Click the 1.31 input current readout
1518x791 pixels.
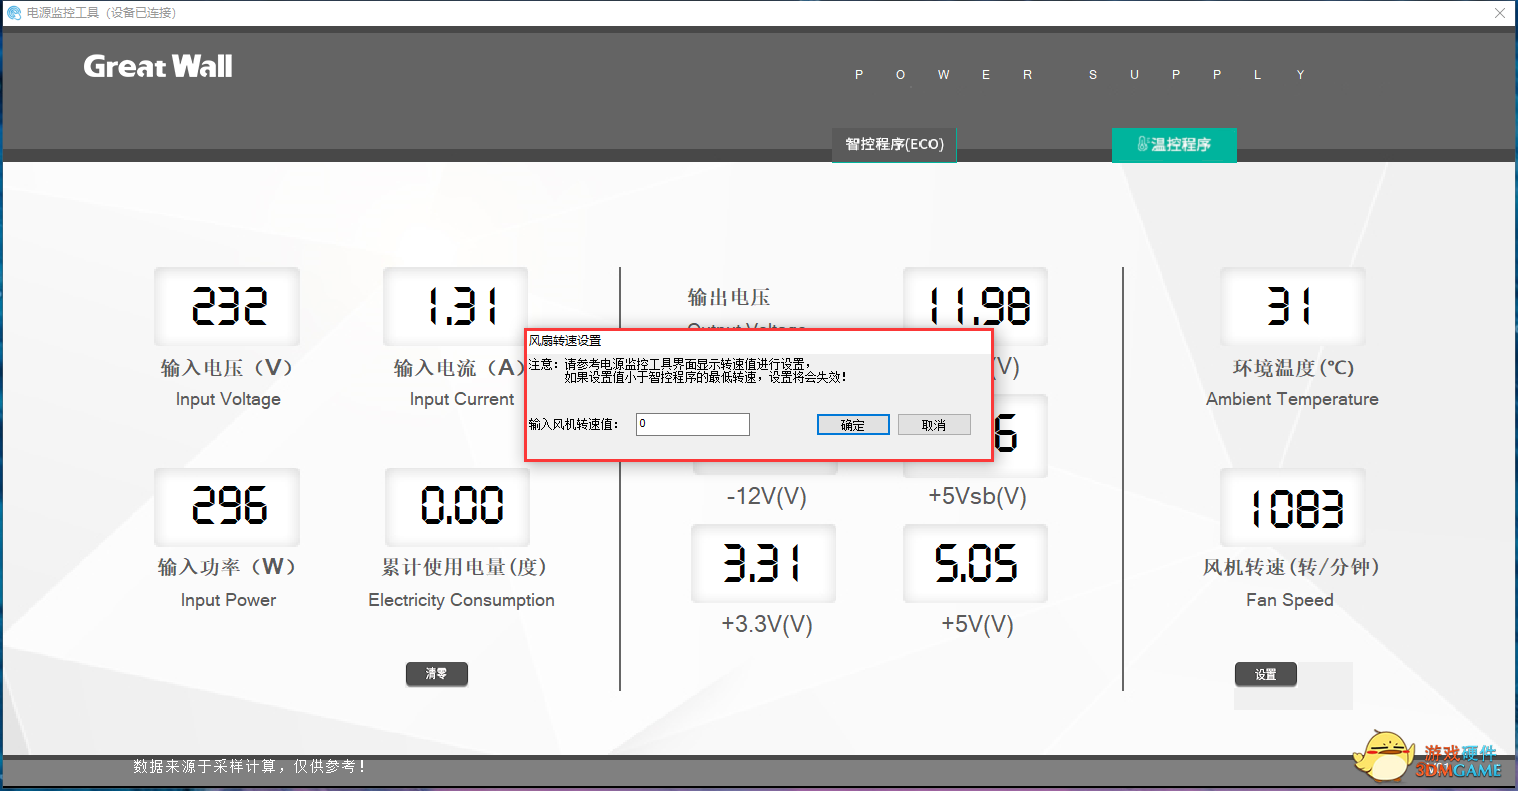click(456, 306)
